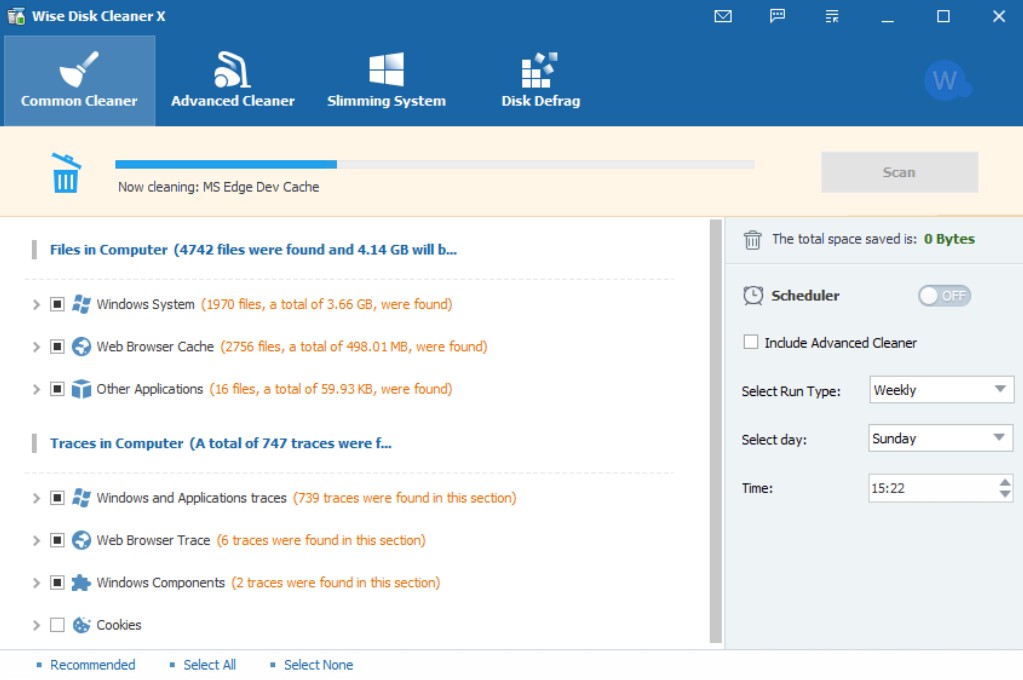Expand Windows and Applications traces

[x=37, y=498]
